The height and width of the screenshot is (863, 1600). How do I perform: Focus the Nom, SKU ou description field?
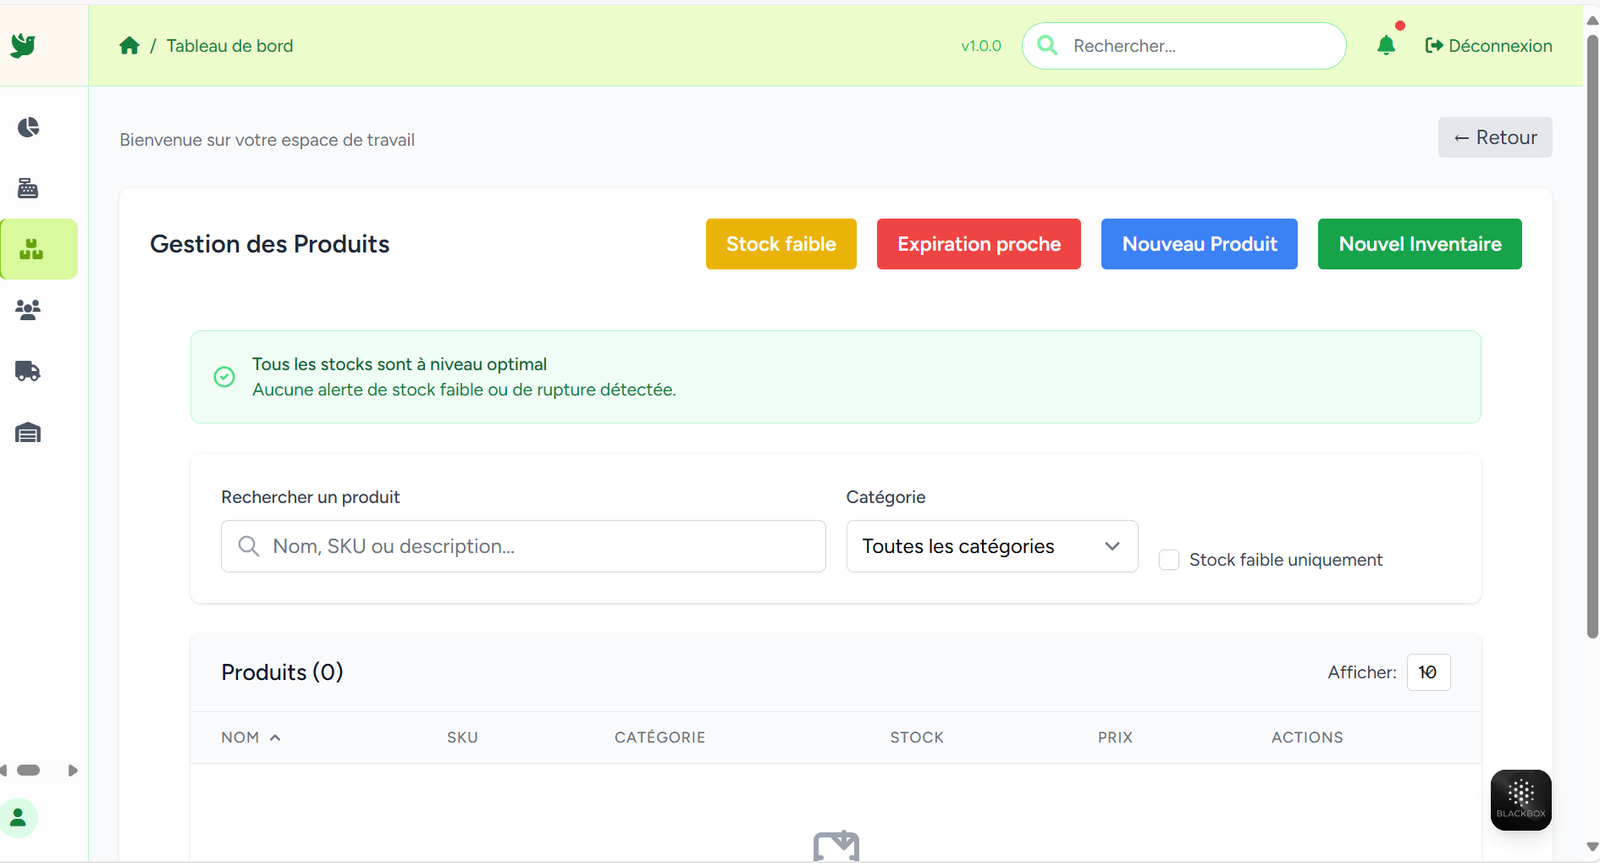tap(523, 546)
